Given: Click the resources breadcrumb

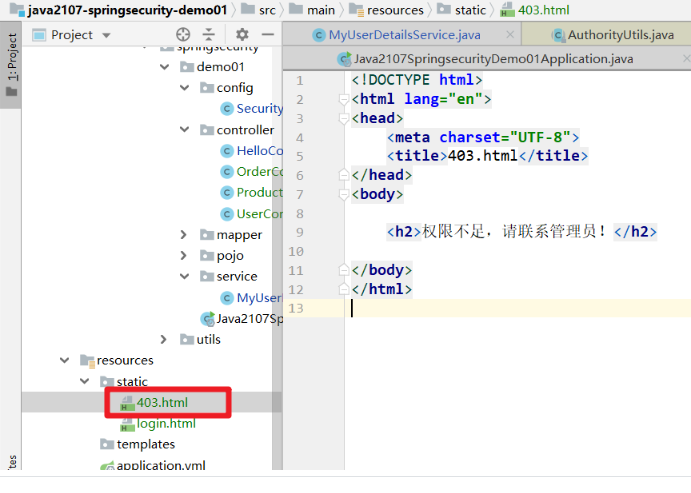Looking at the screenshot, I should point(395,10).
